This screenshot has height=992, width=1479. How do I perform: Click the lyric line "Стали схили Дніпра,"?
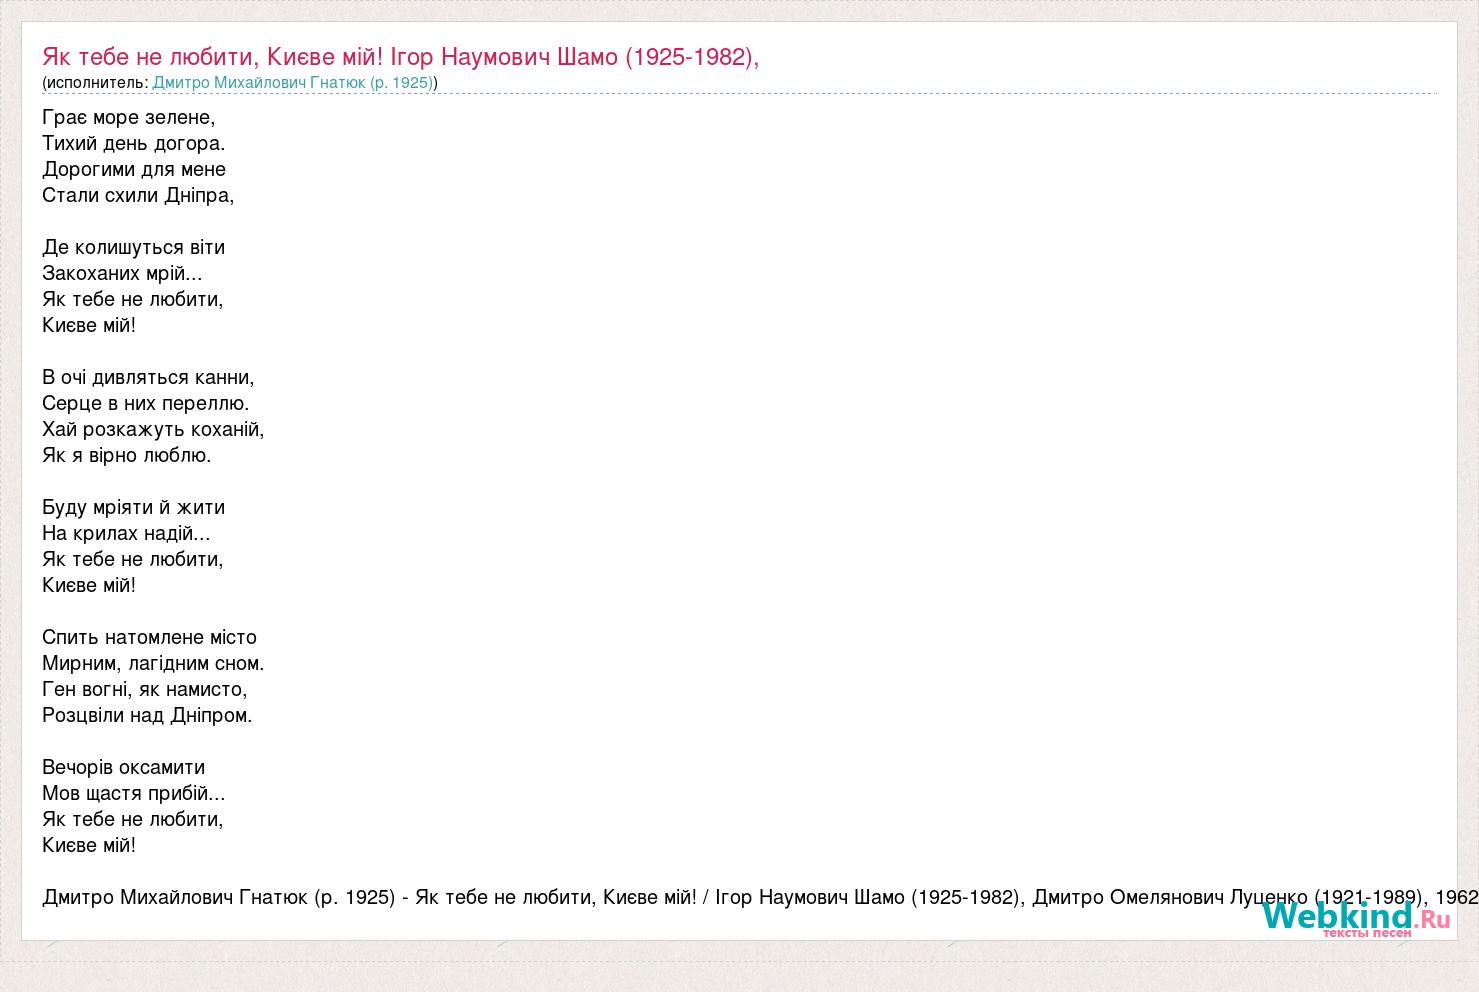pos(138,195)
